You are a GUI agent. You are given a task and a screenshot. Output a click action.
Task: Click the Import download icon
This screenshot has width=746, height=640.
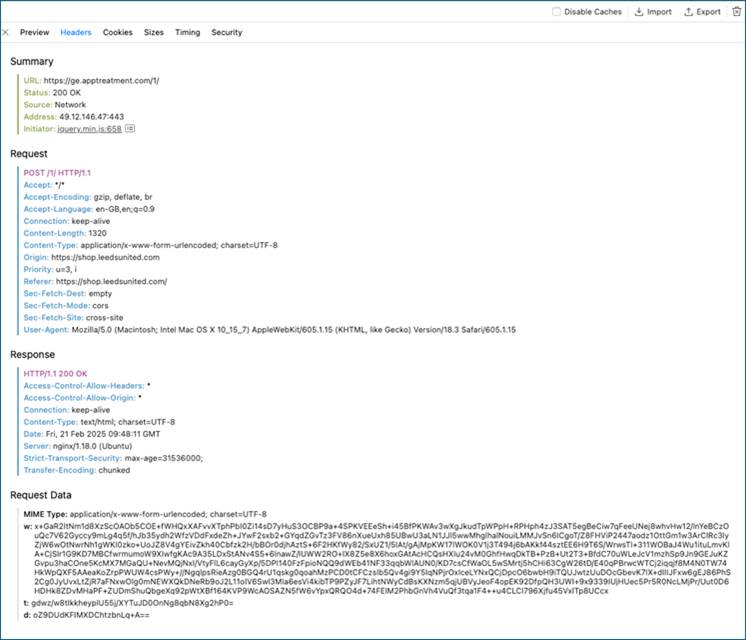[639, 12]
